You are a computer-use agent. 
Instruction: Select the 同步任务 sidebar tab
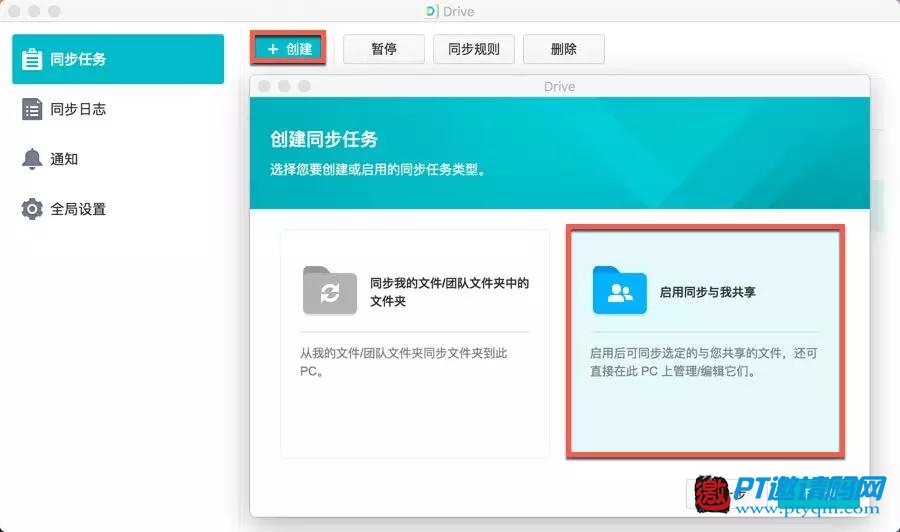pyautogui.click(x=118, y=59)
